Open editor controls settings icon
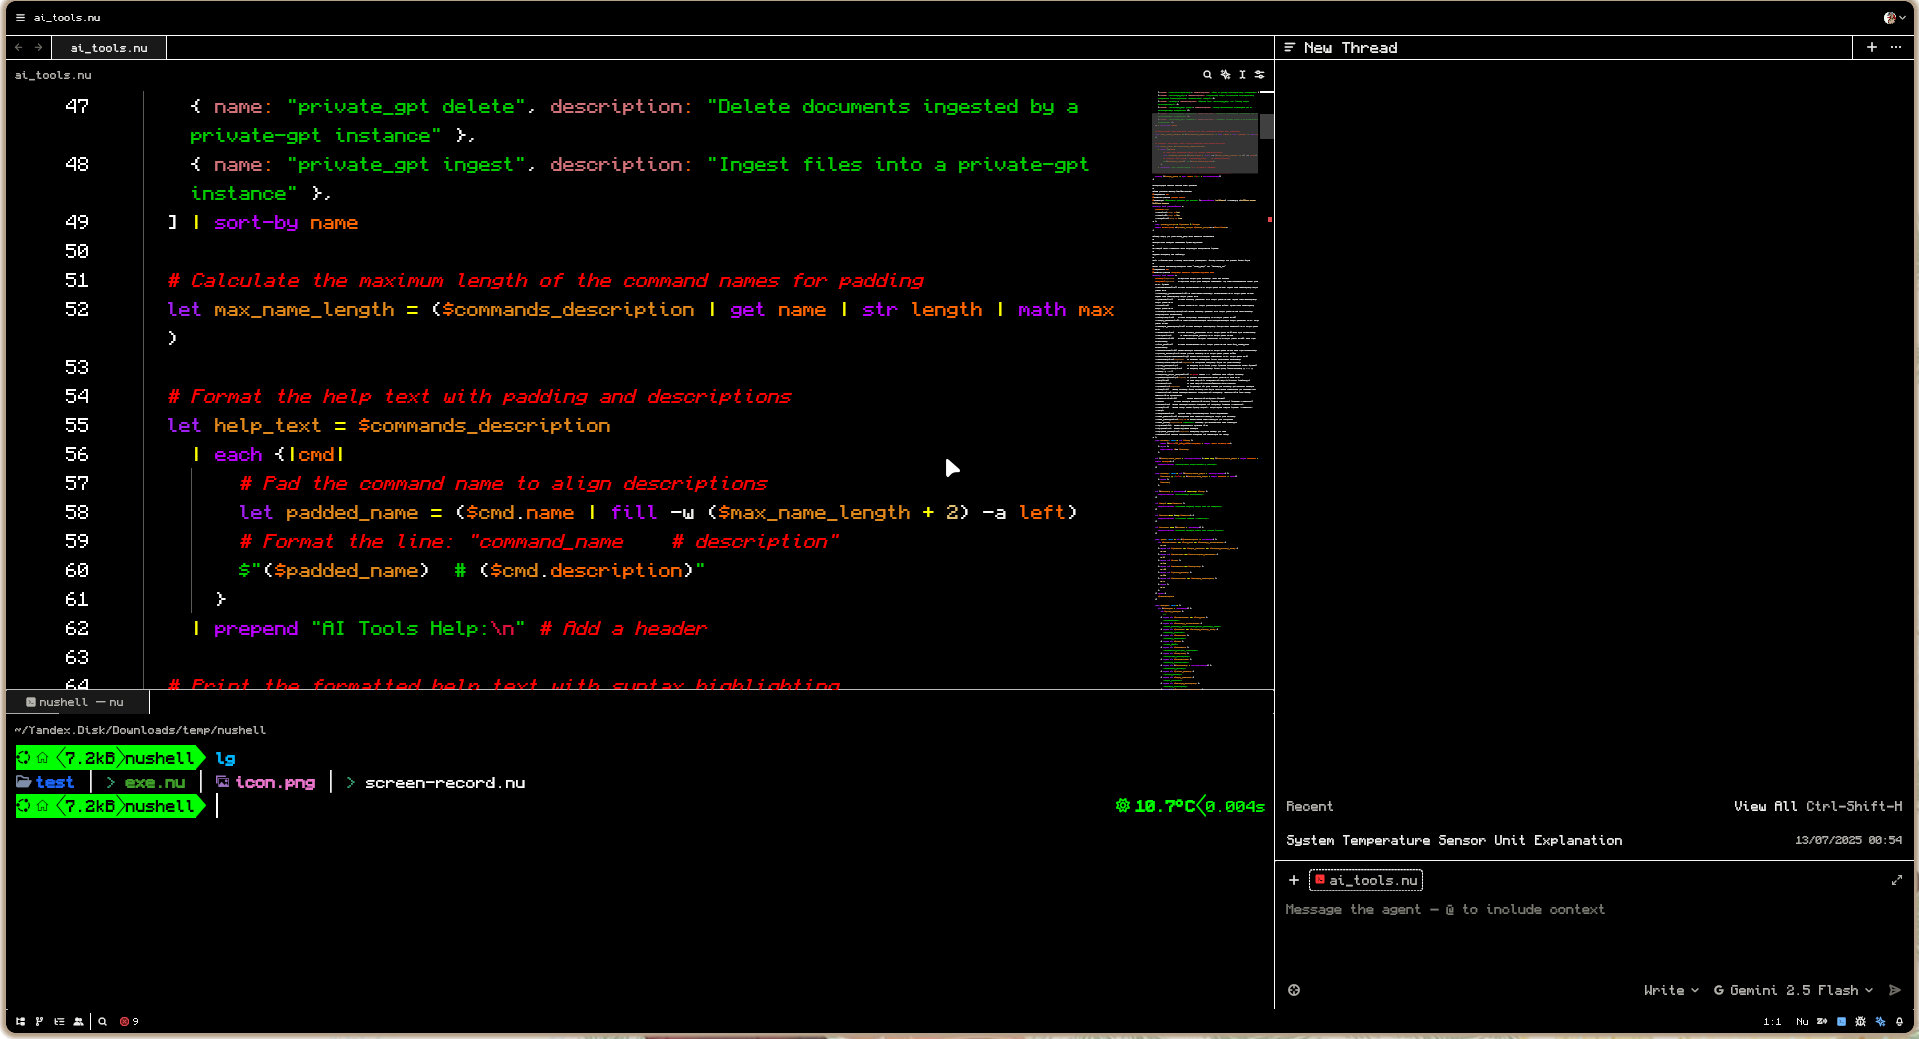Image resolution: width=1919 pixels, height=1039 pixels. 1260,75
